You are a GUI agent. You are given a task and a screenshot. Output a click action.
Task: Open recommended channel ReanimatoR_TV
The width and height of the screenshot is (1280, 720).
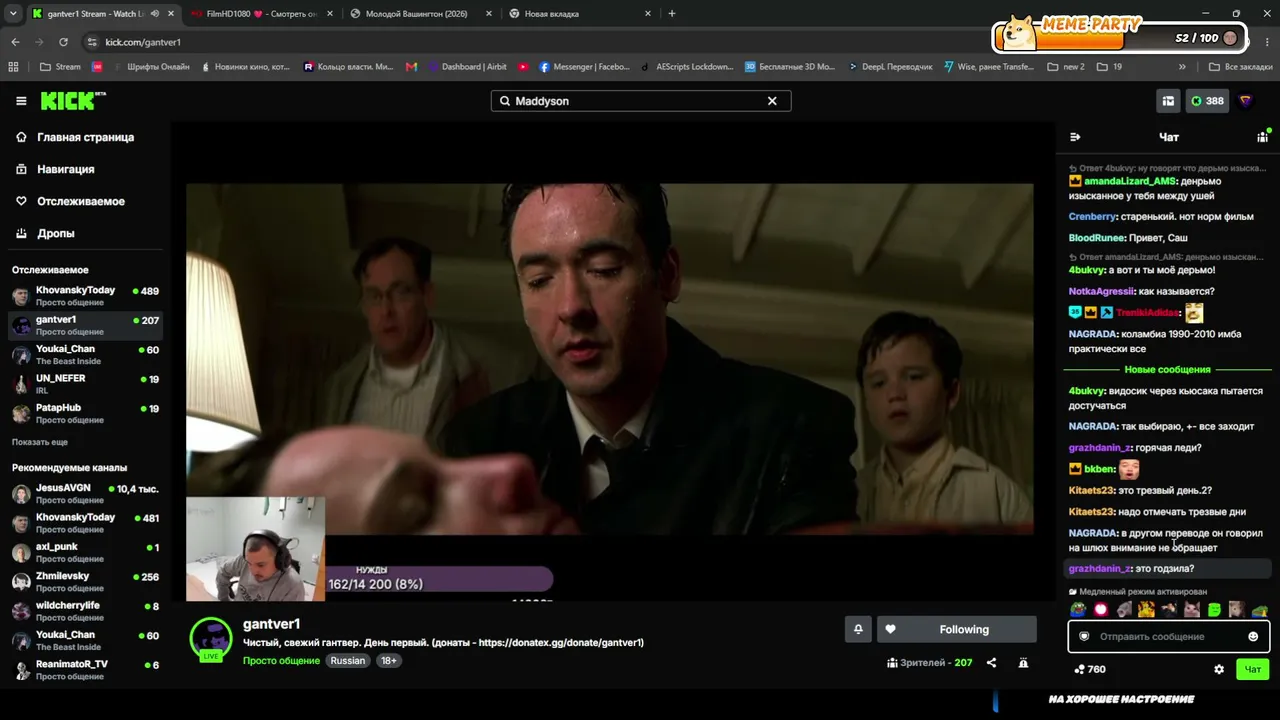coord(85,669)
